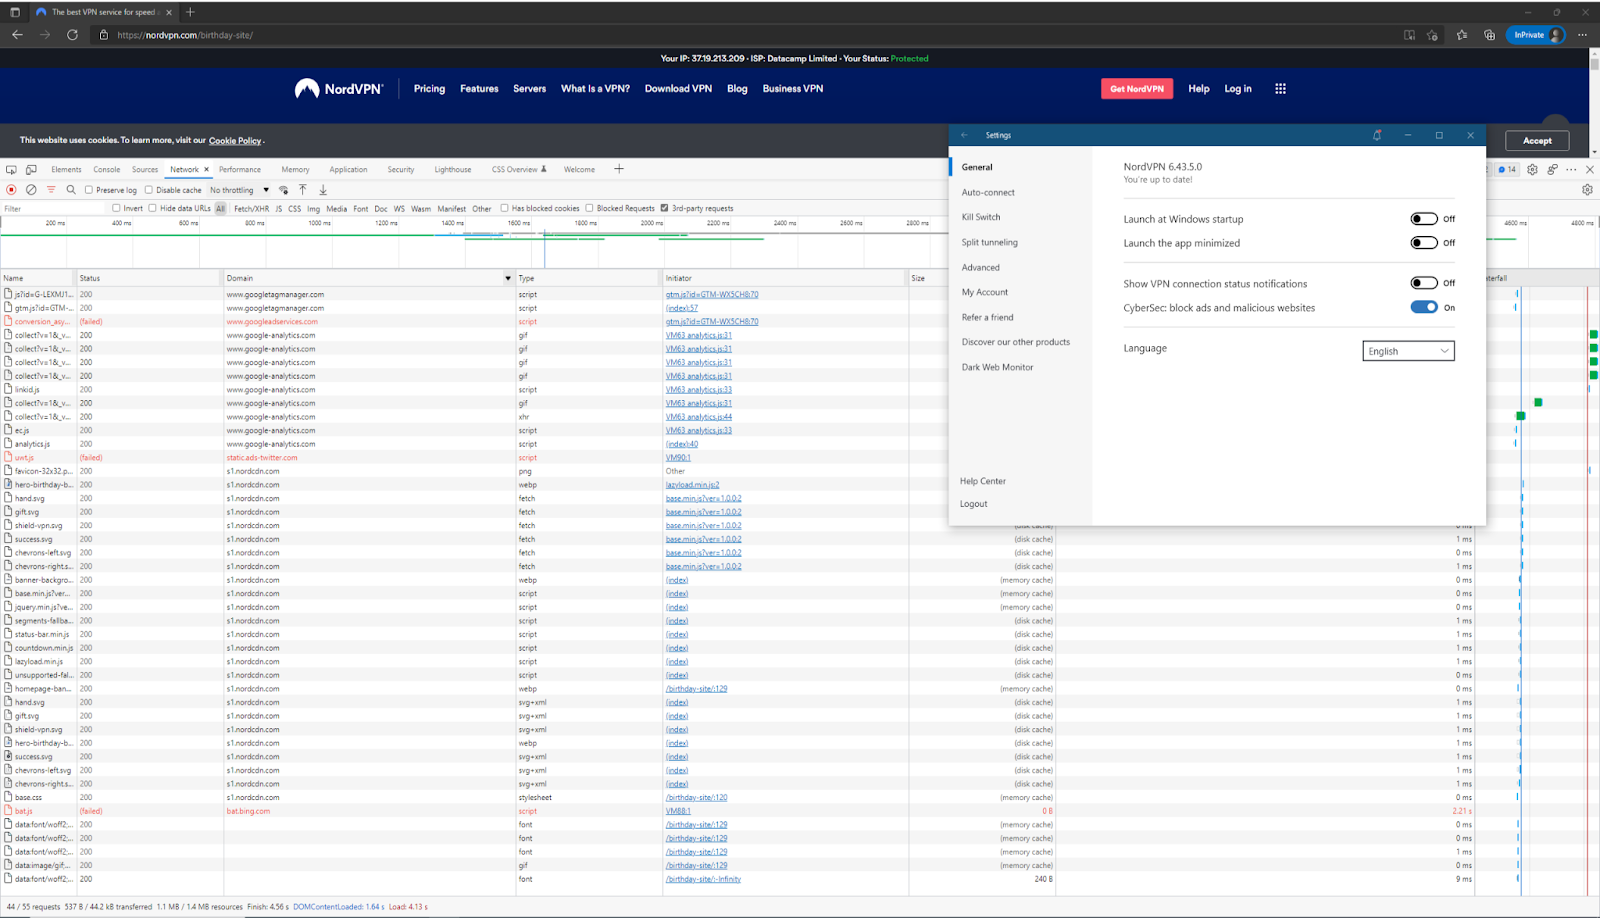Open the NordVPN notifications bell

1377,135
